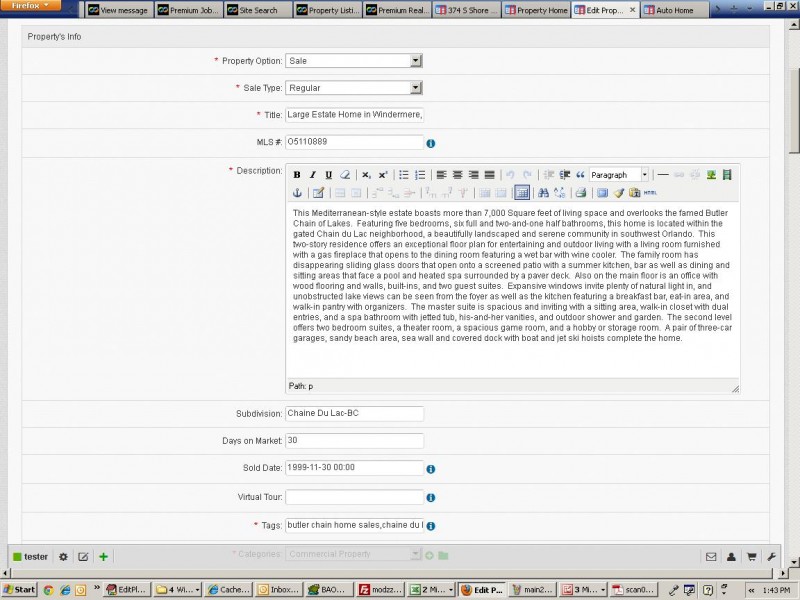Click into the Sold Date field
This screenshot has height=600, width=800.
[x=354, y=467]
